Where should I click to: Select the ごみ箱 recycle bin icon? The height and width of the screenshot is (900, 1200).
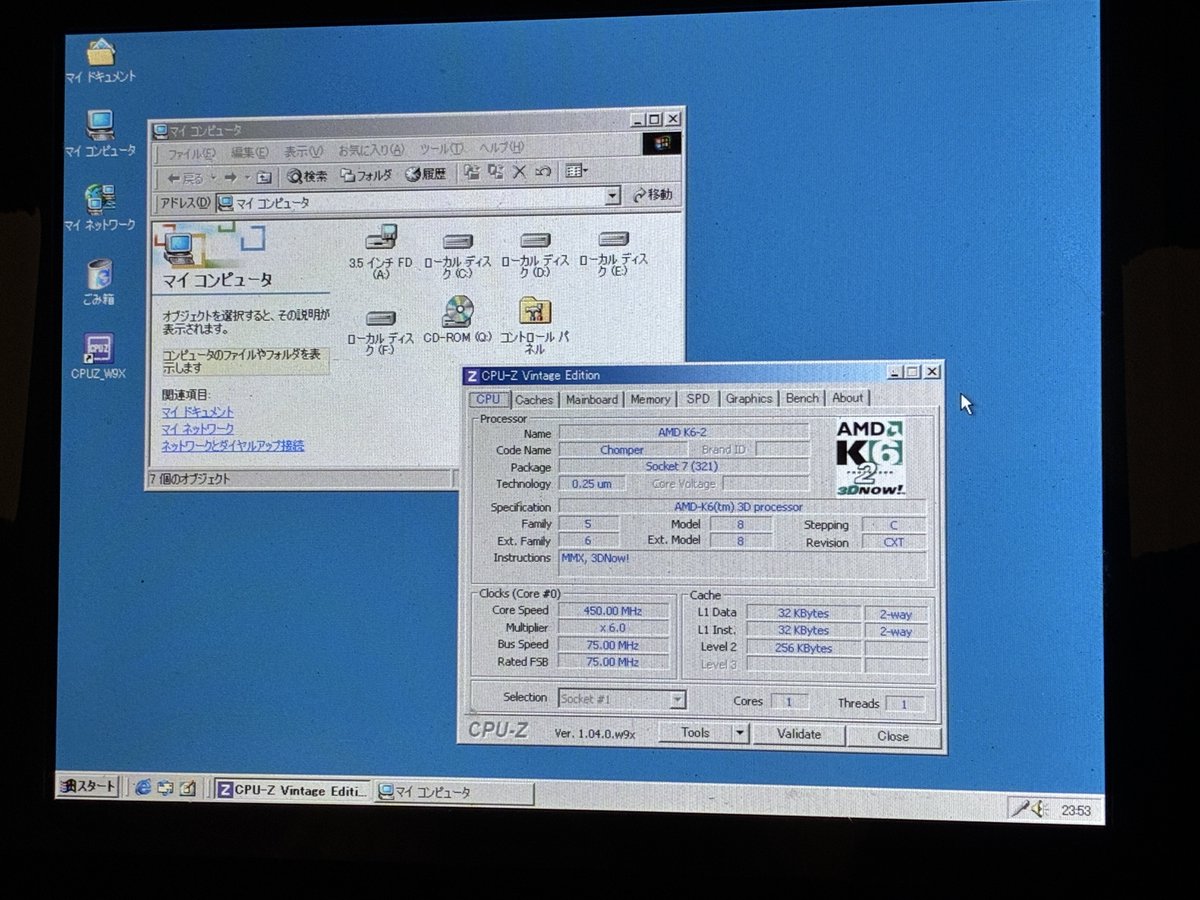pyautogui.click(x=99, y=282)
